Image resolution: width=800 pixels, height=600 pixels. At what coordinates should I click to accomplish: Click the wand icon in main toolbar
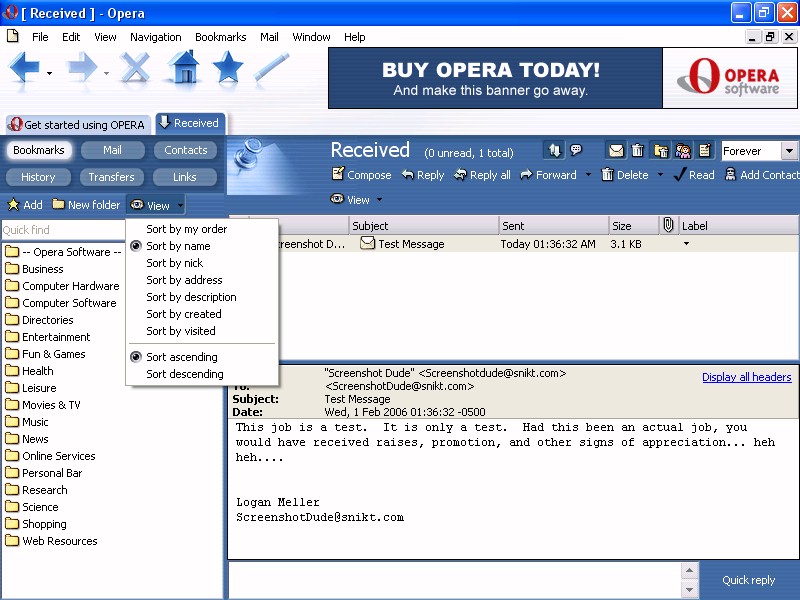coord(272,68)
